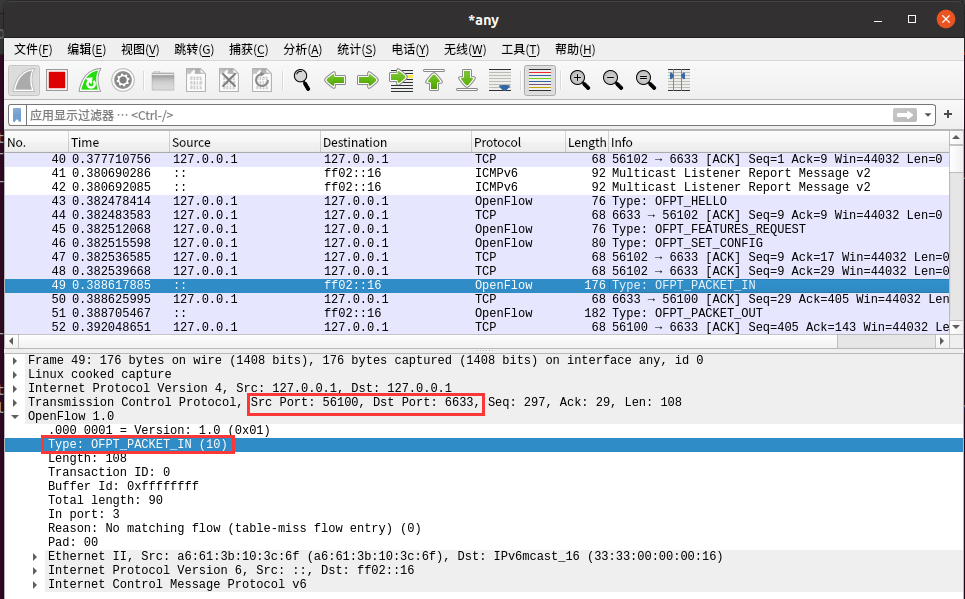965x599 pixels.
Task: Jump to the first packet icon
Action: click(434, 81)
